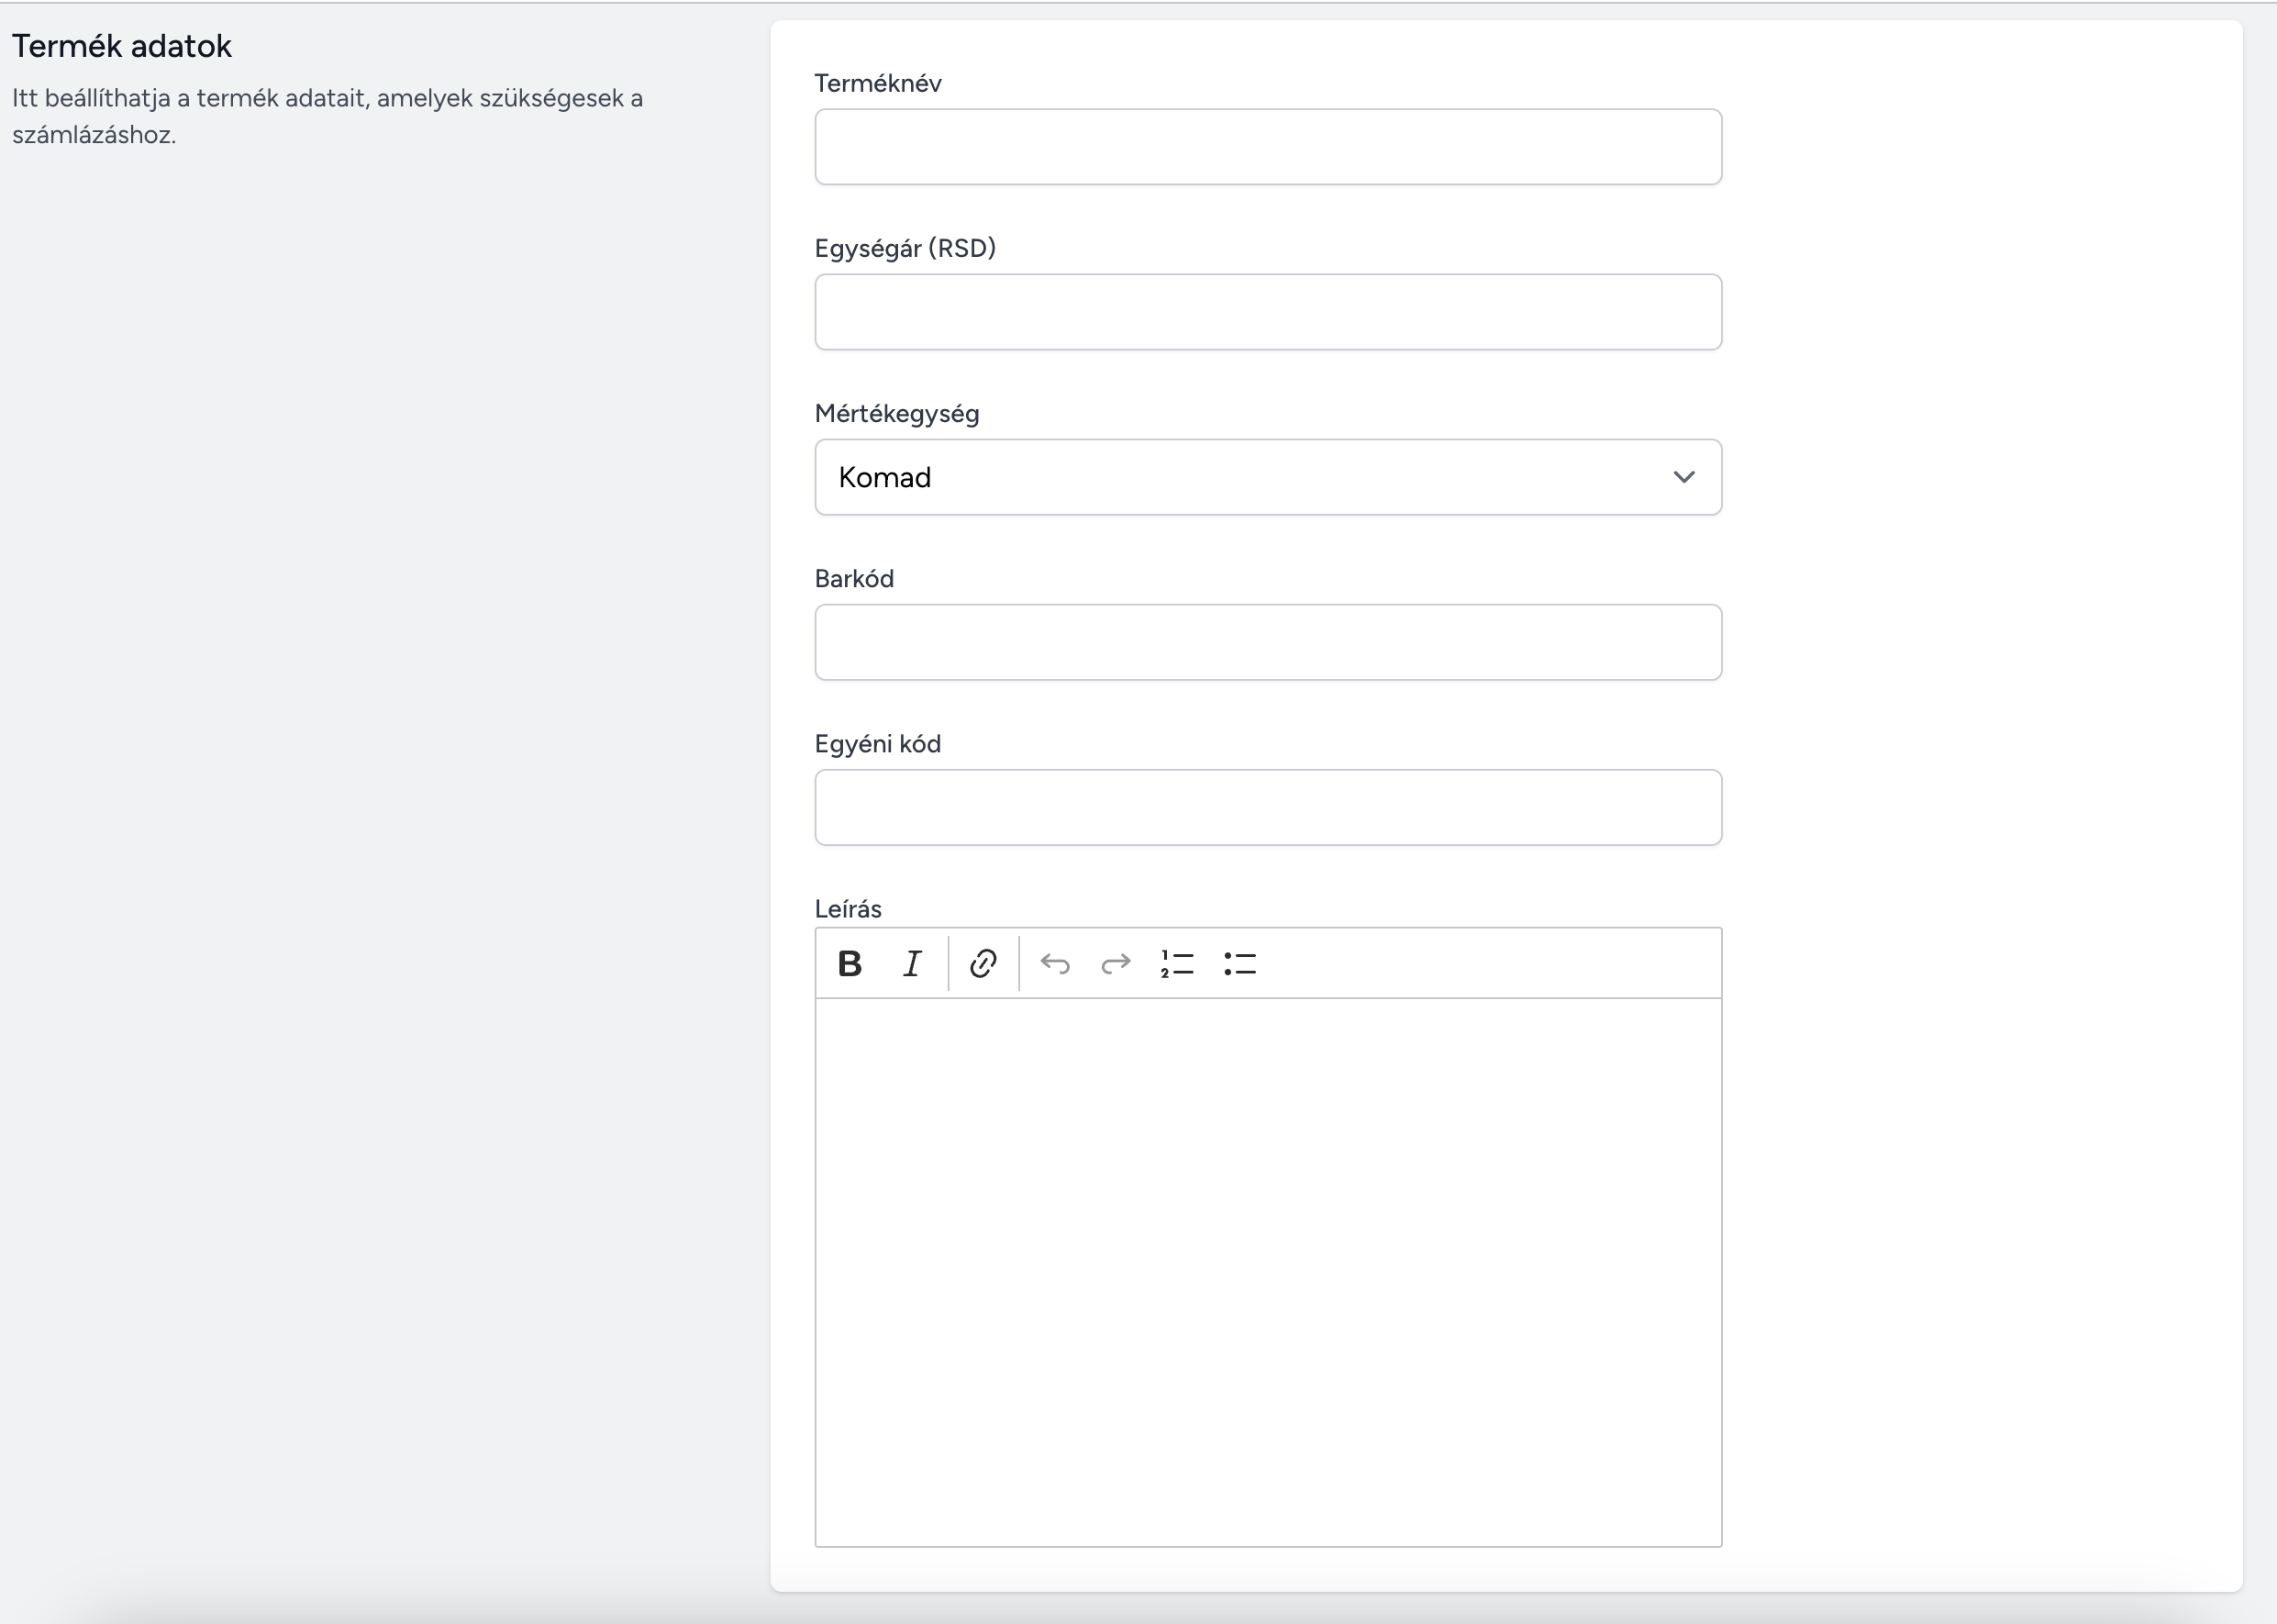This screenshot has width=2277, height=1624.
Task: Click inside the Leírás text area
Action: [x=1268, y=1272]
